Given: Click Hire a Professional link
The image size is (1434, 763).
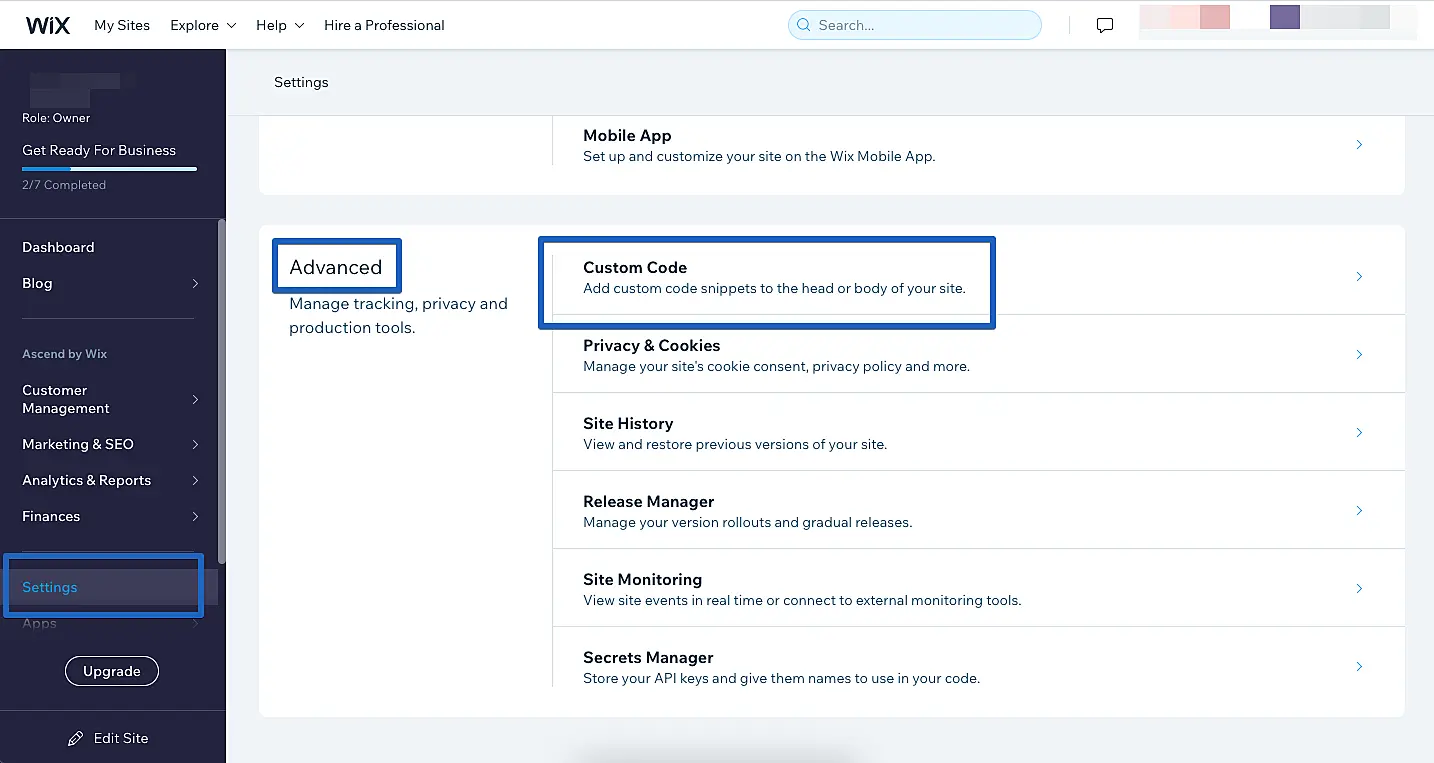Looking at the screenshot, I should pos(384,25).
